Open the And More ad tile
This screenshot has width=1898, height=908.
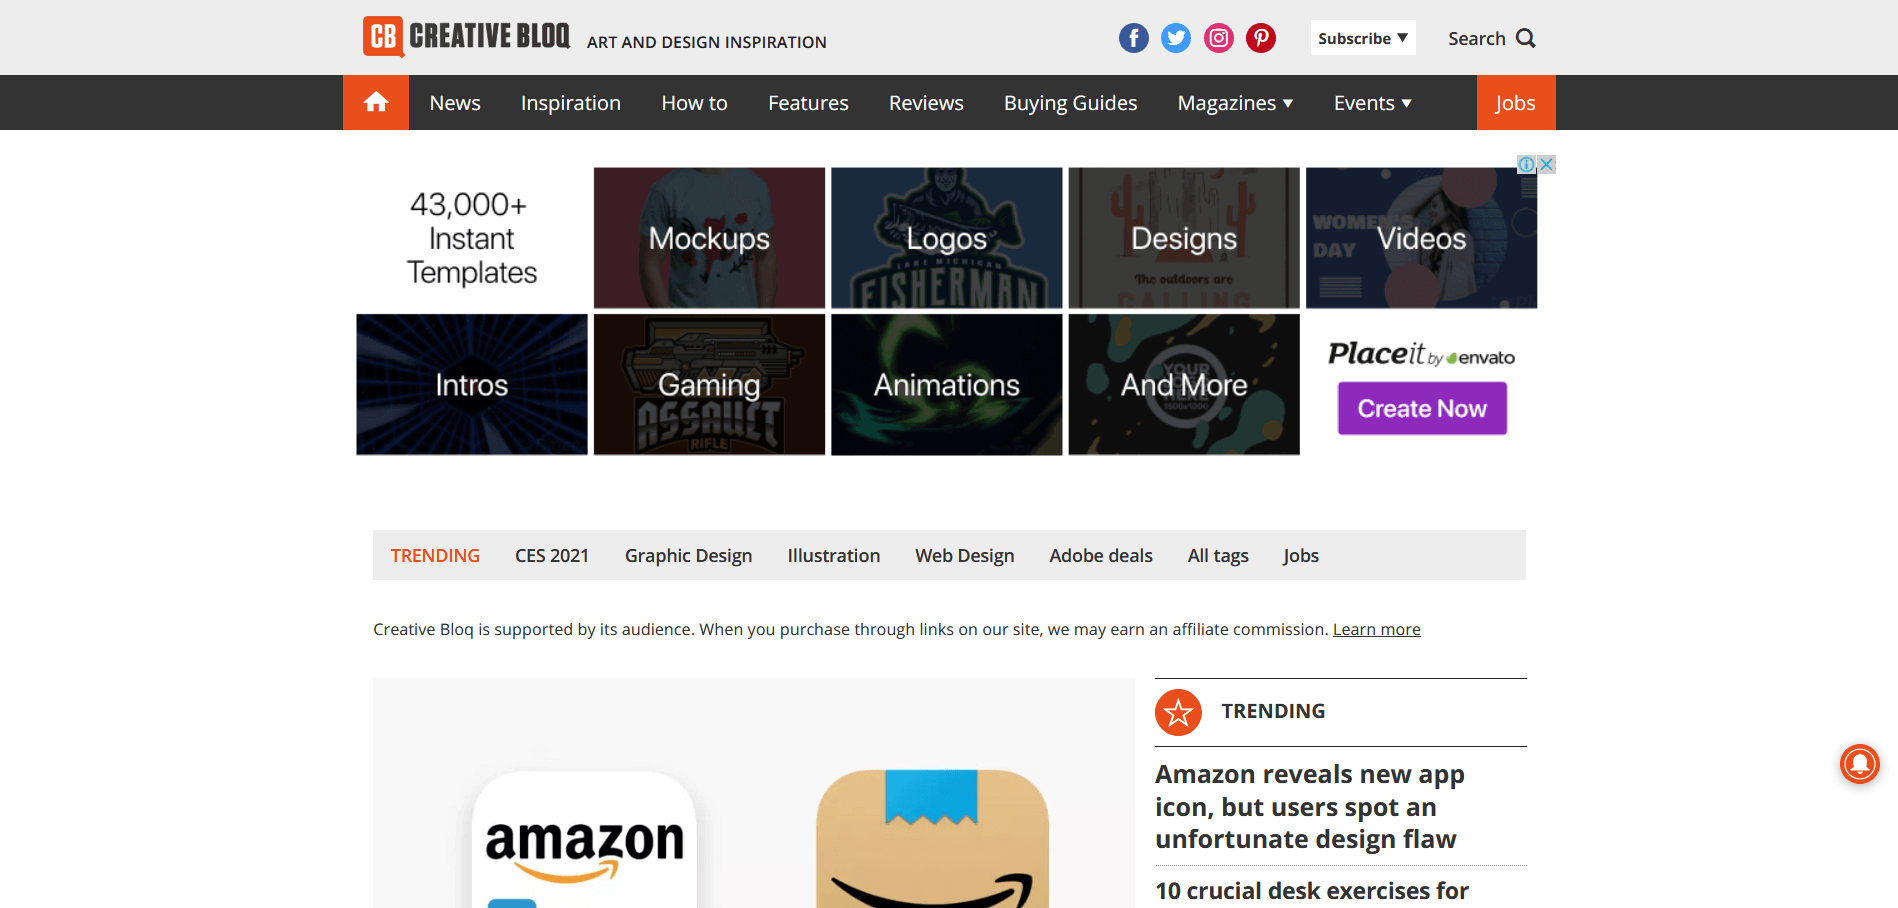[x=1184, y=384]
